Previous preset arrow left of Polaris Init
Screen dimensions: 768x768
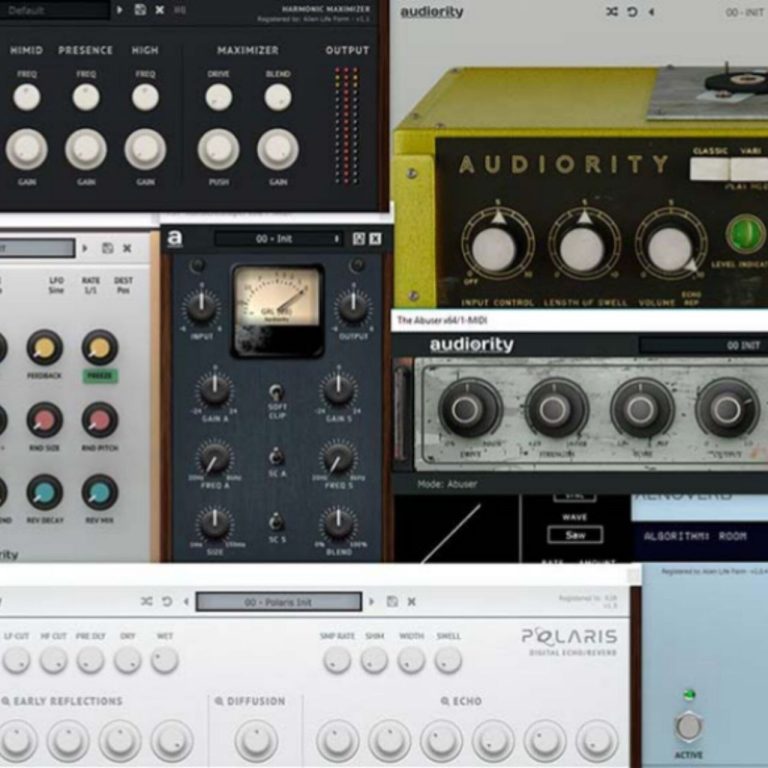[186, 601]
